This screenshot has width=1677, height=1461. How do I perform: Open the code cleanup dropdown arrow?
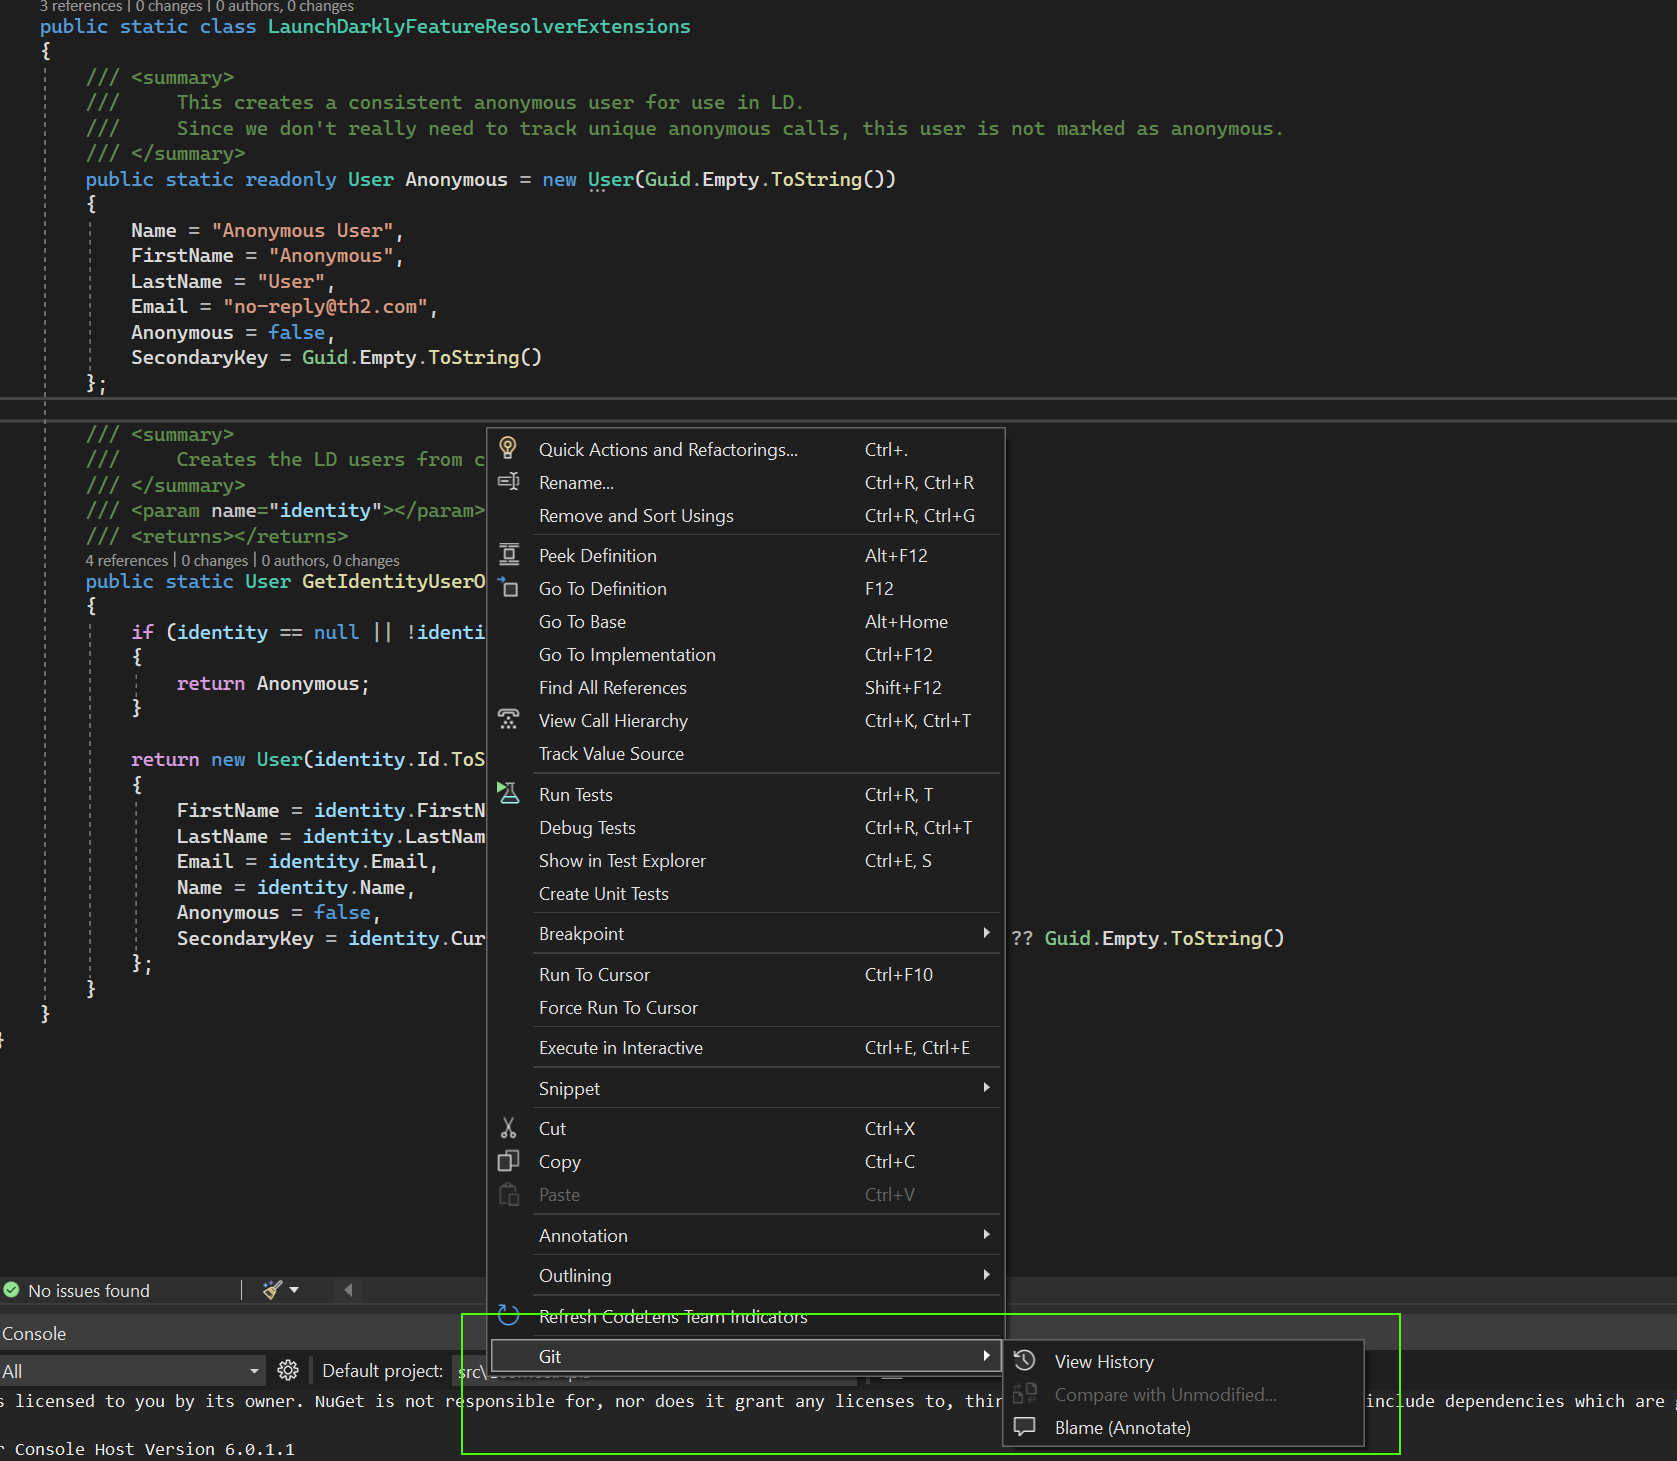coord(294,1290)
